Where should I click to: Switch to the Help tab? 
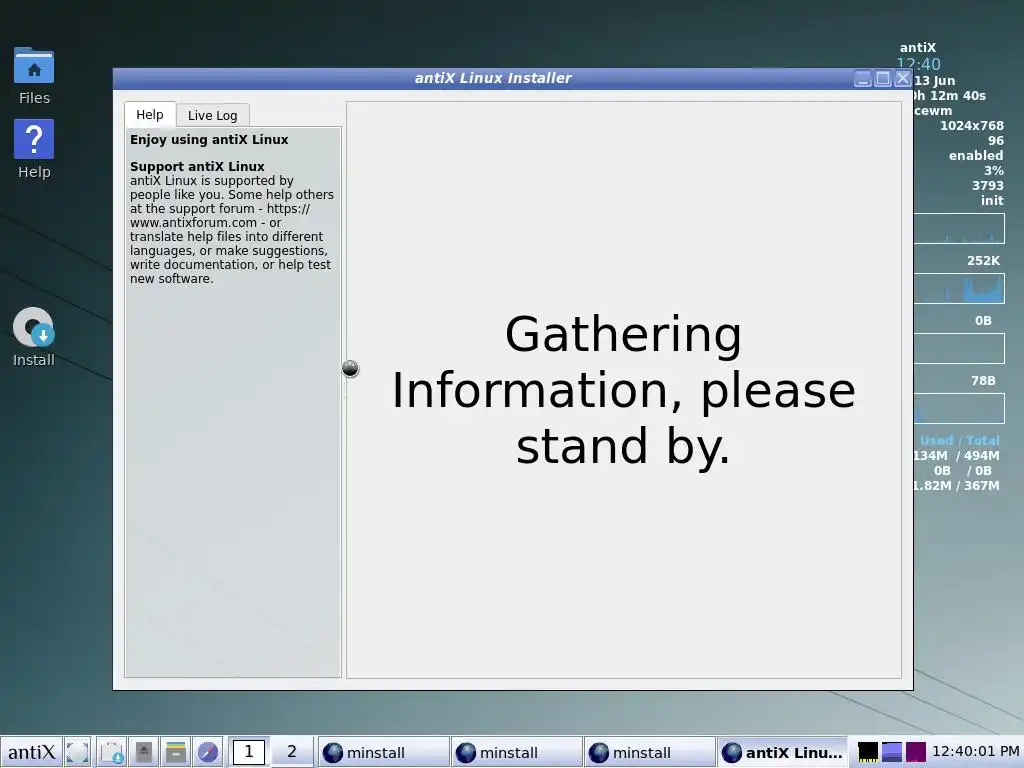coord(150,114)
